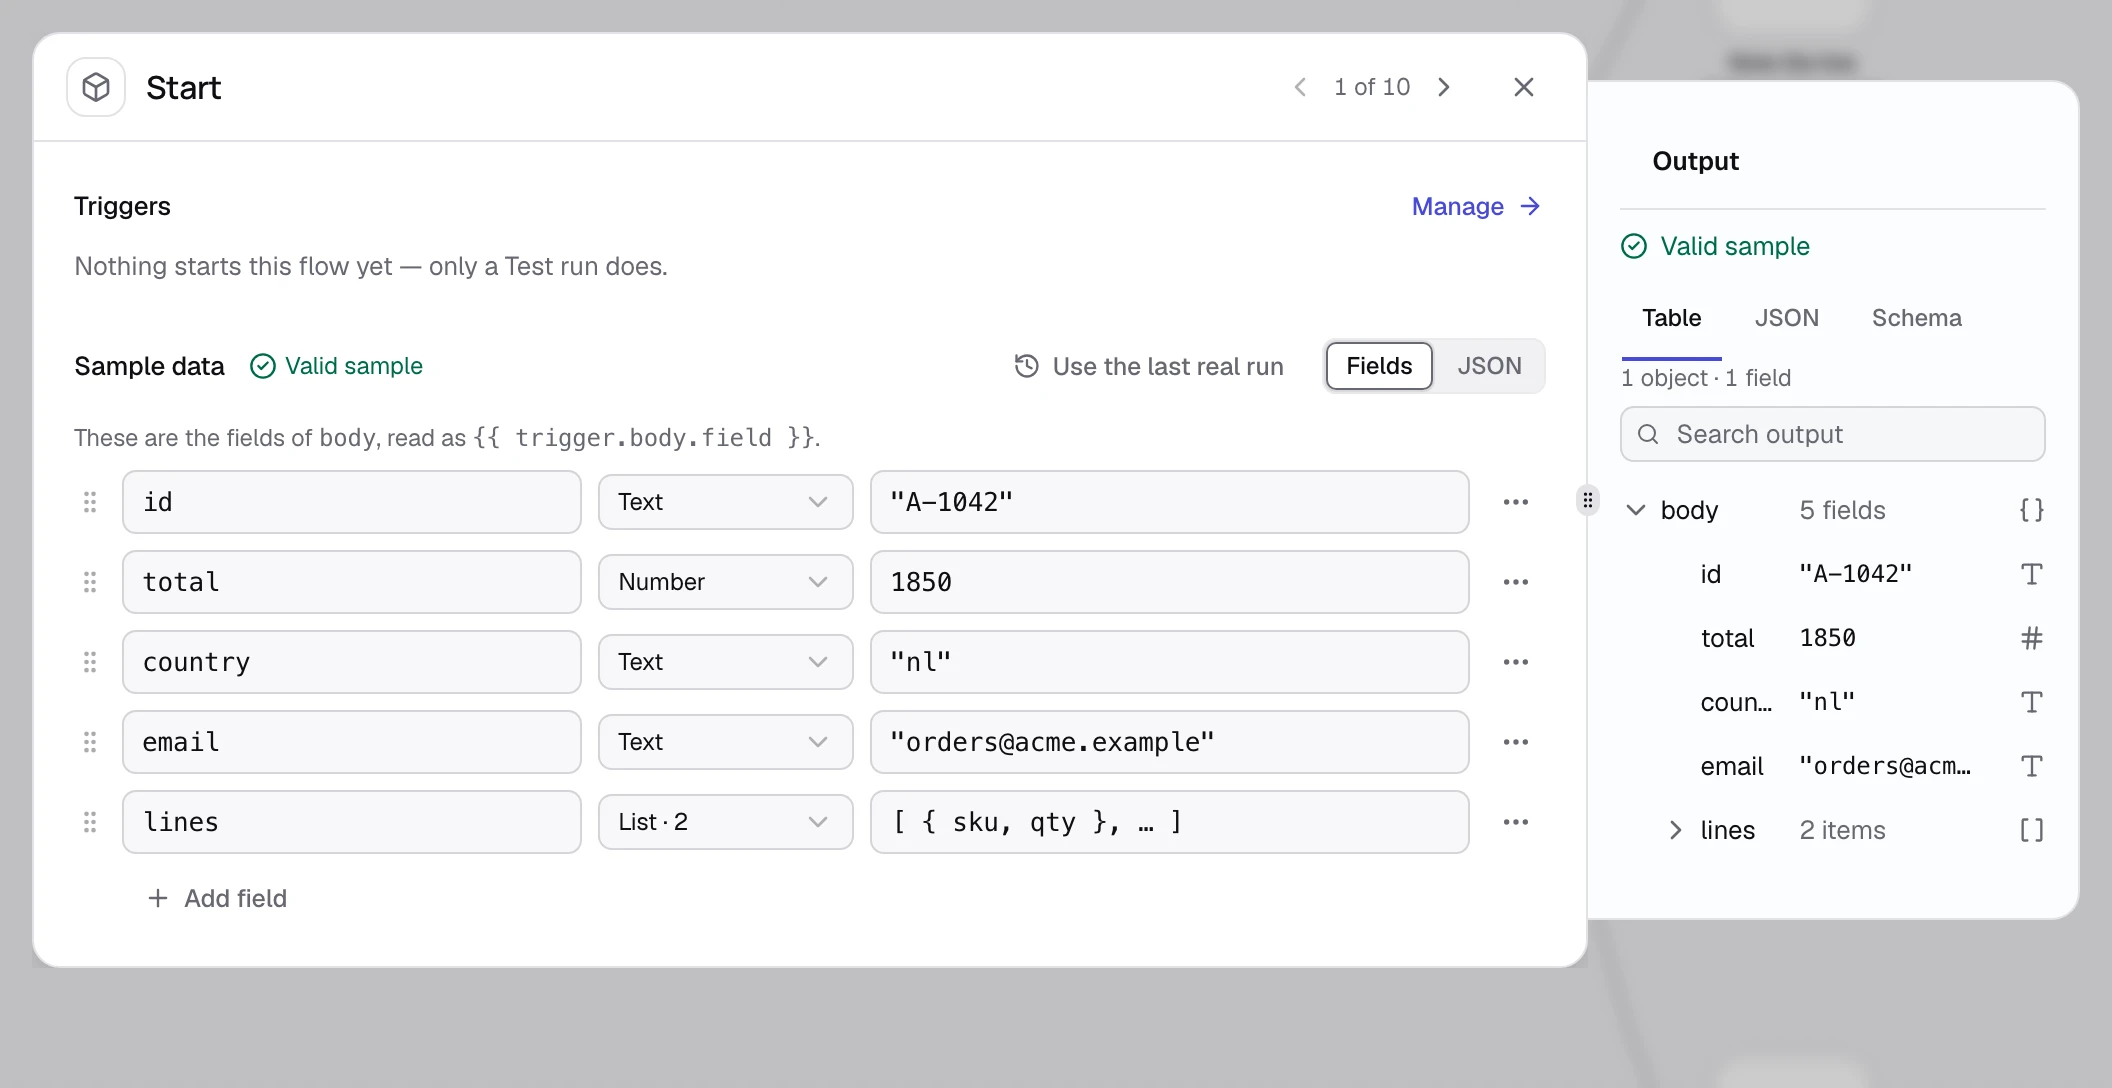2112x1088 pixels.
Task: Grab the drag handle of the id row
Action: (90, 502)
